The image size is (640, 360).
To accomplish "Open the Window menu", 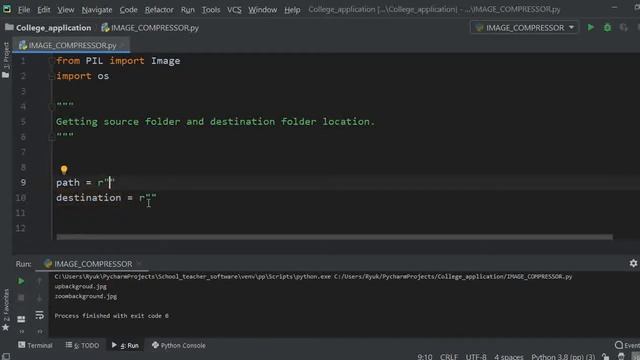I will pyautogui.click(x=262, y=9).
